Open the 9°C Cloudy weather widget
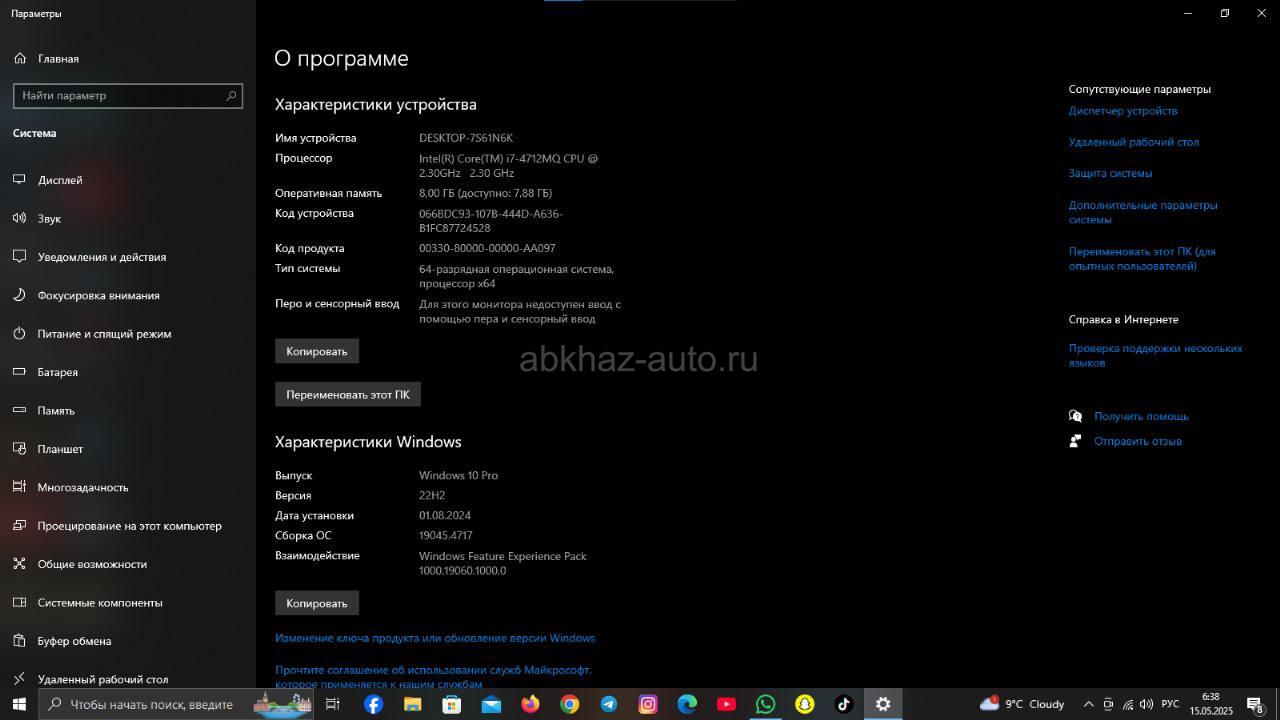The width and height of the screenshot is (1280, 720). (x=1021, y=704)
